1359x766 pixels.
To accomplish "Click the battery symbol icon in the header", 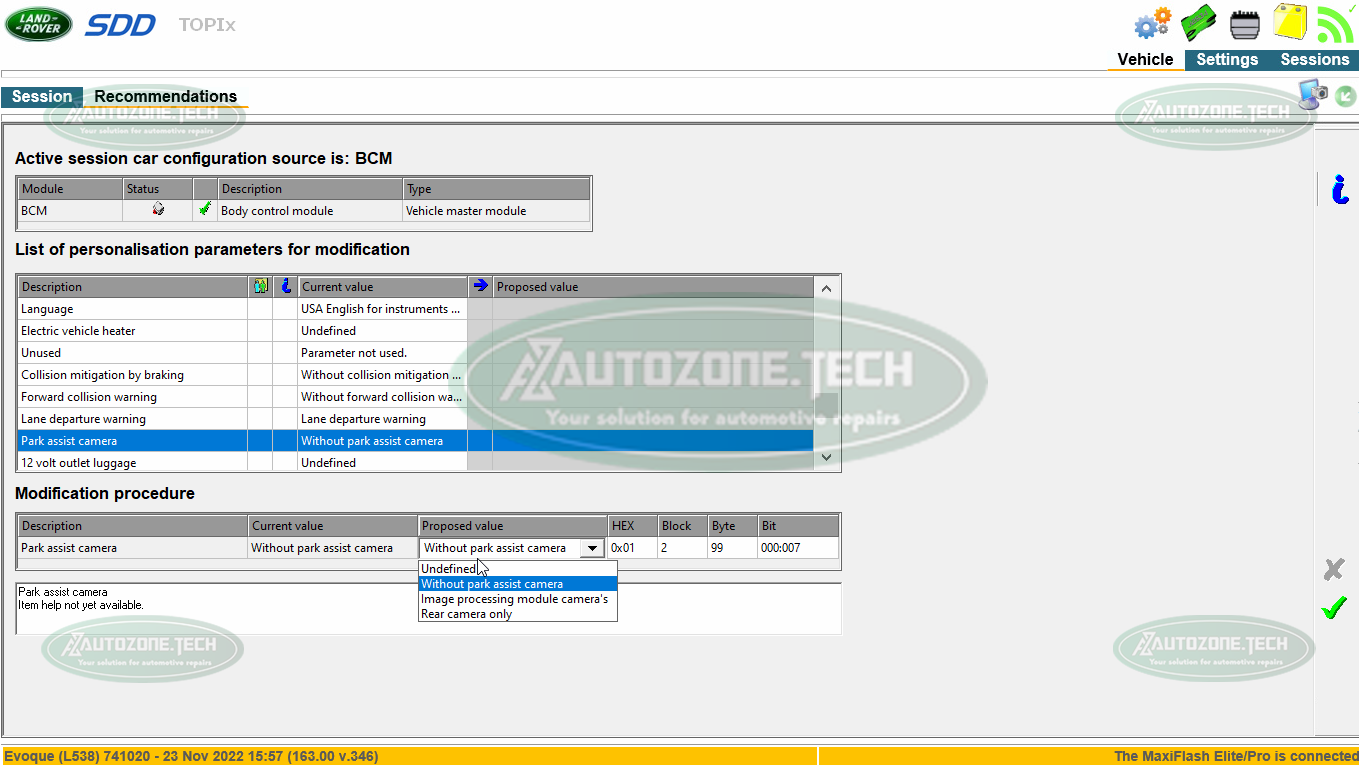I will tap(1244, 22).
